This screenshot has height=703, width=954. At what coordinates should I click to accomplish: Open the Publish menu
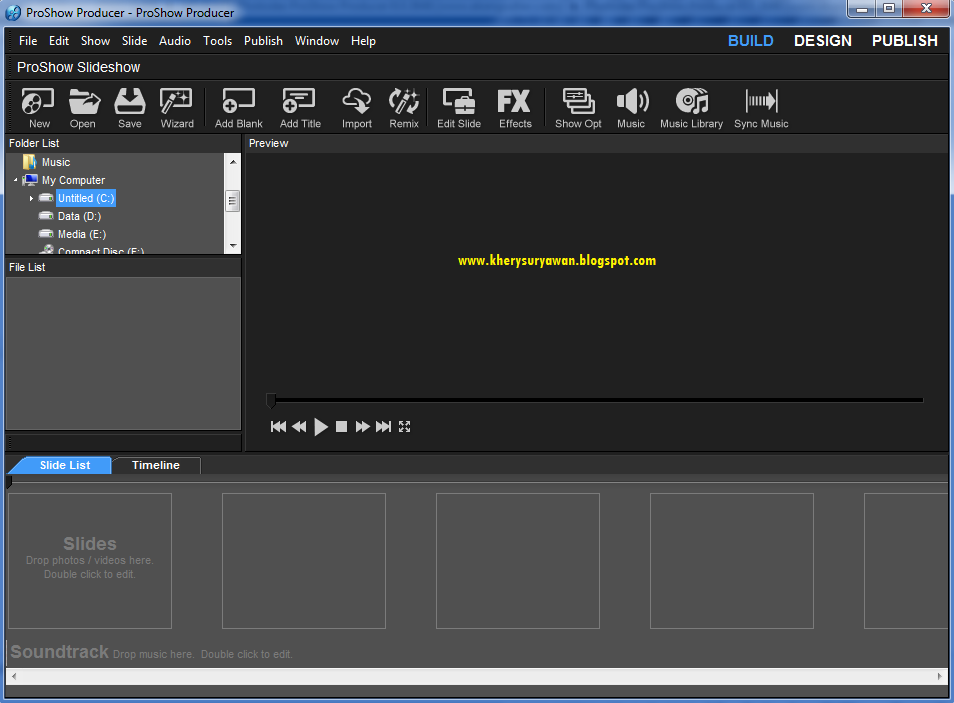coord(263,41)
